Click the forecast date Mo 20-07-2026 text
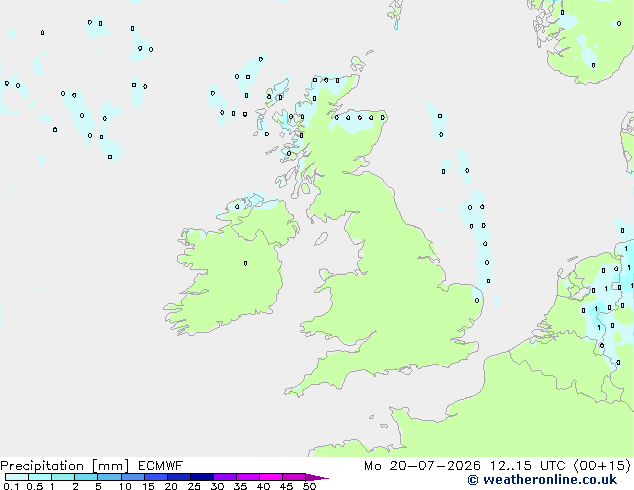Viewport: 634px width, 490px height. [422, 466]
